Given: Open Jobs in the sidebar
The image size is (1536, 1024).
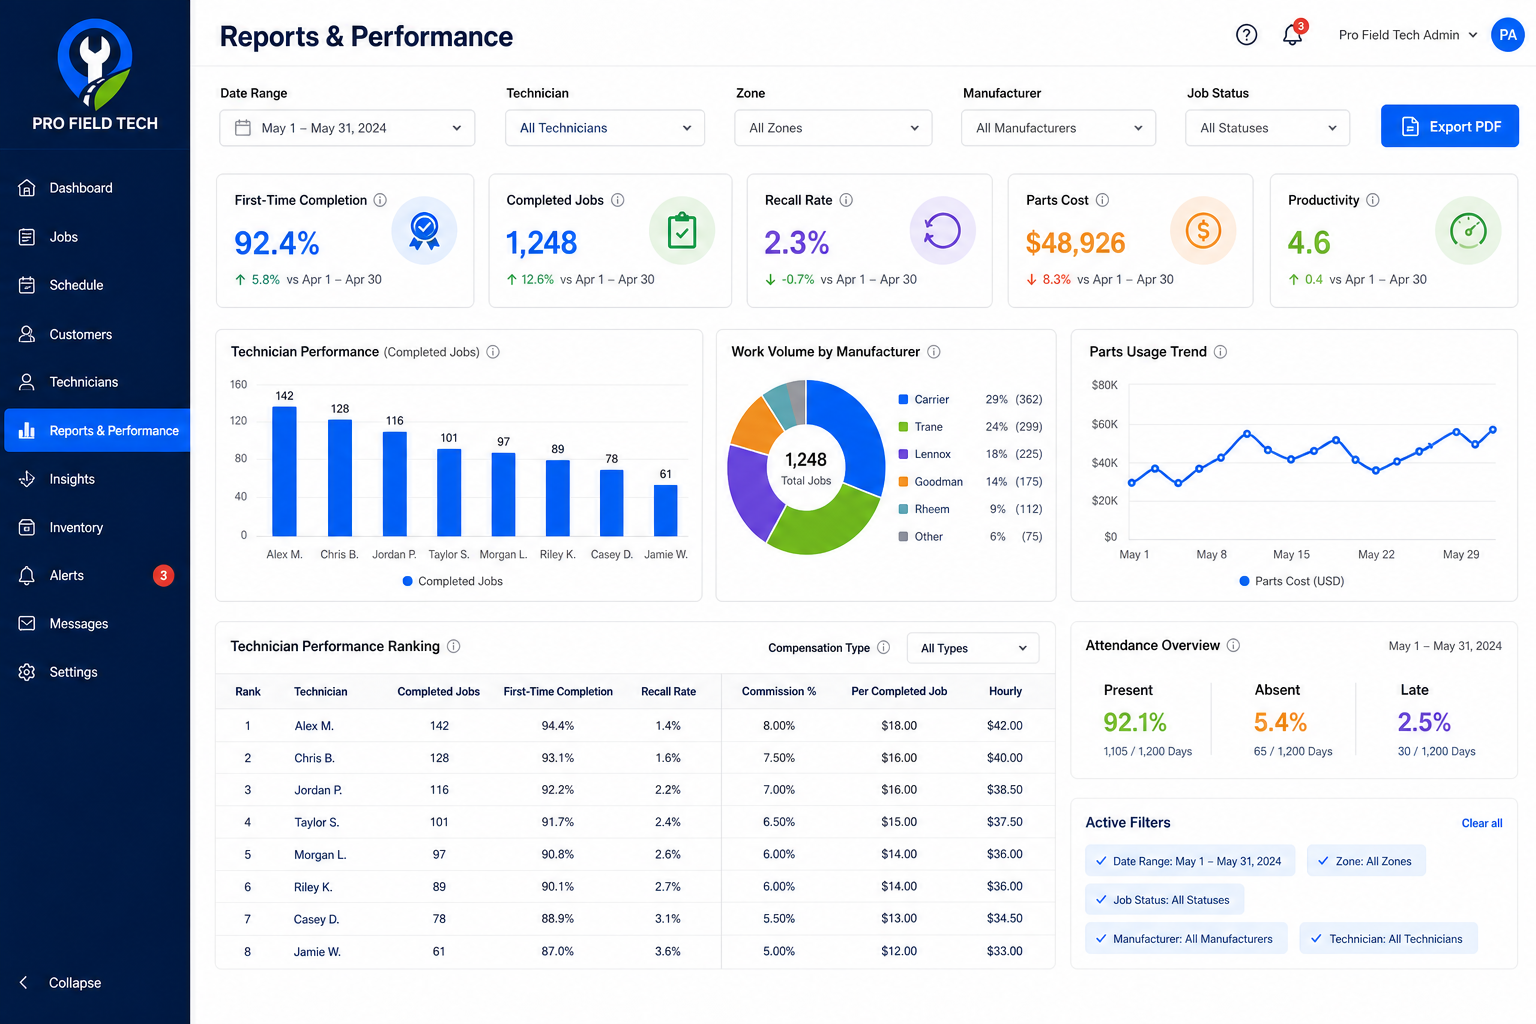Looking at the screenshot, I should click(95, 237).
